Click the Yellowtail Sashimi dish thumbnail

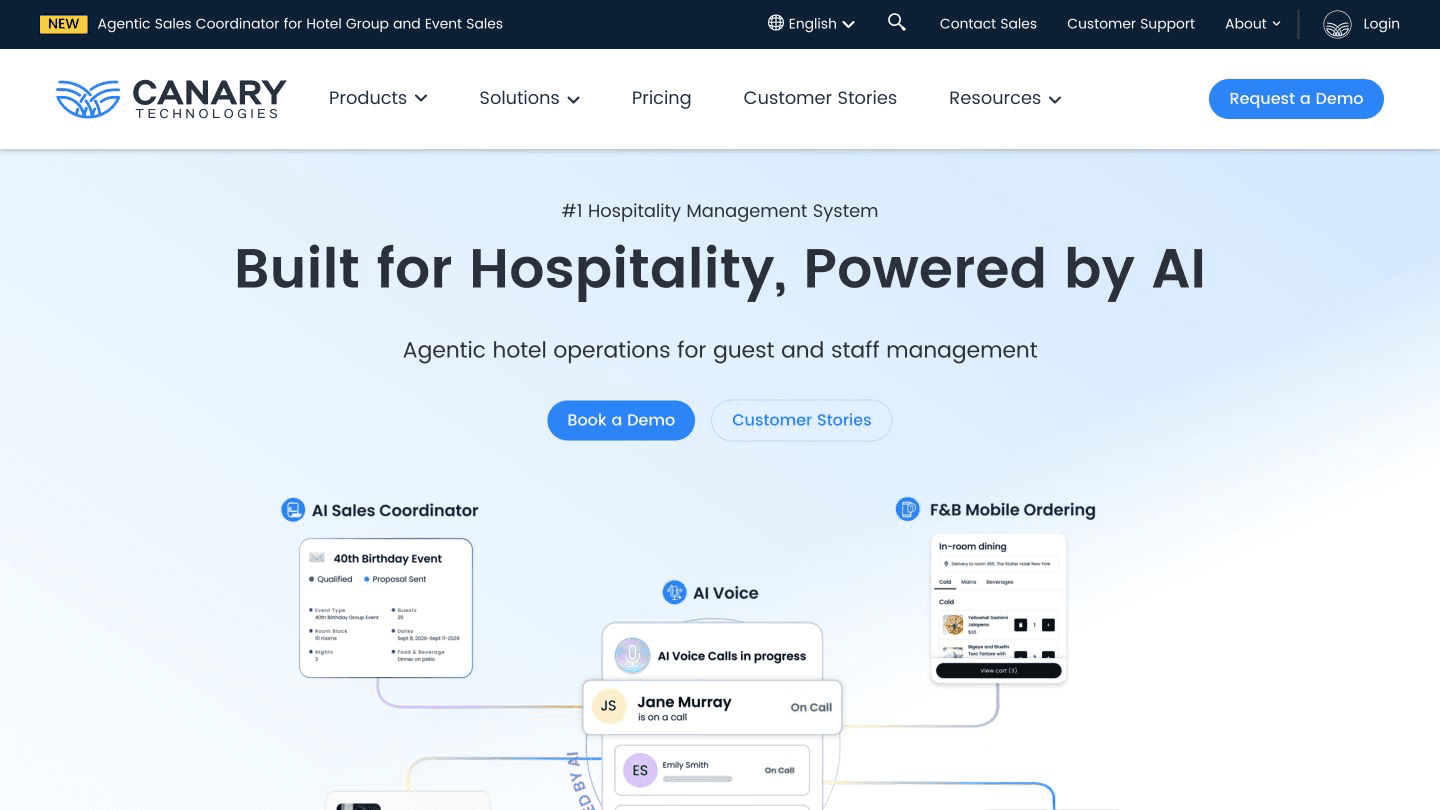coord(953,624)
